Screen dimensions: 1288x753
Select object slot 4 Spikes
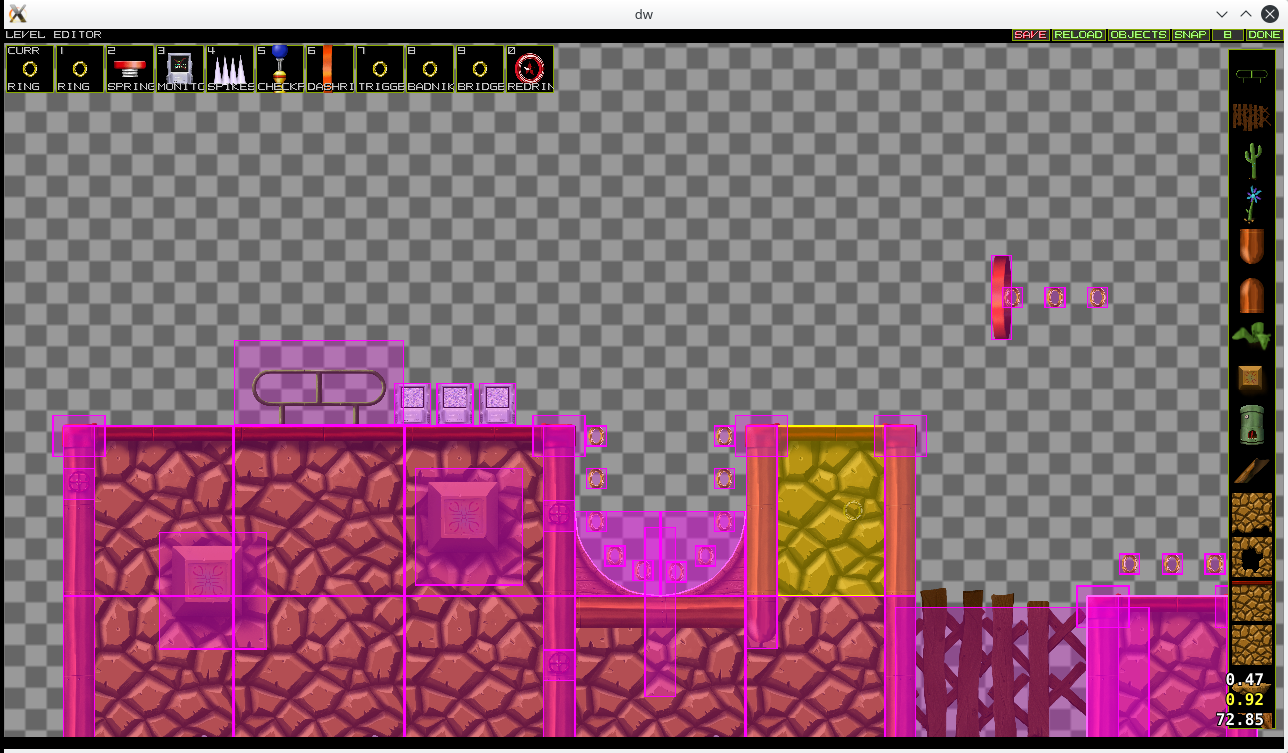(230, 69)
